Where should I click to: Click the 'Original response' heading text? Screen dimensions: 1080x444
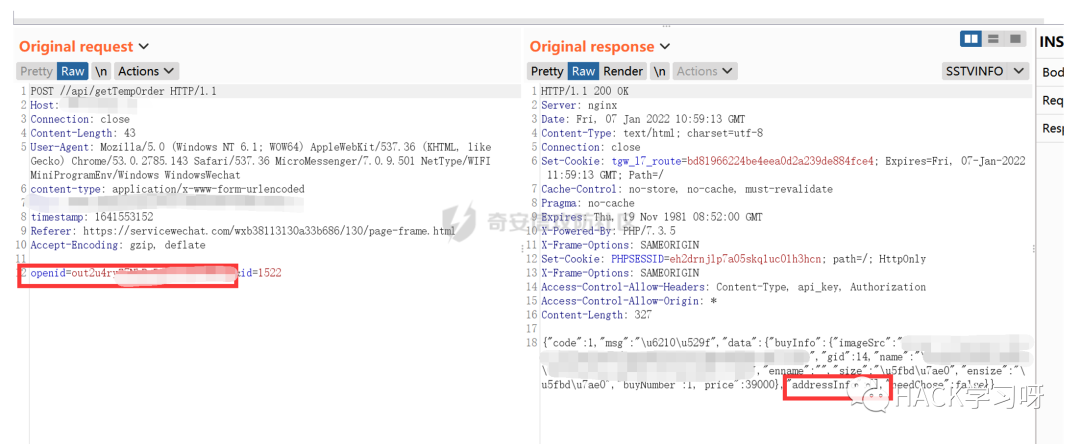pyautogui.click(x=592, y=47)
